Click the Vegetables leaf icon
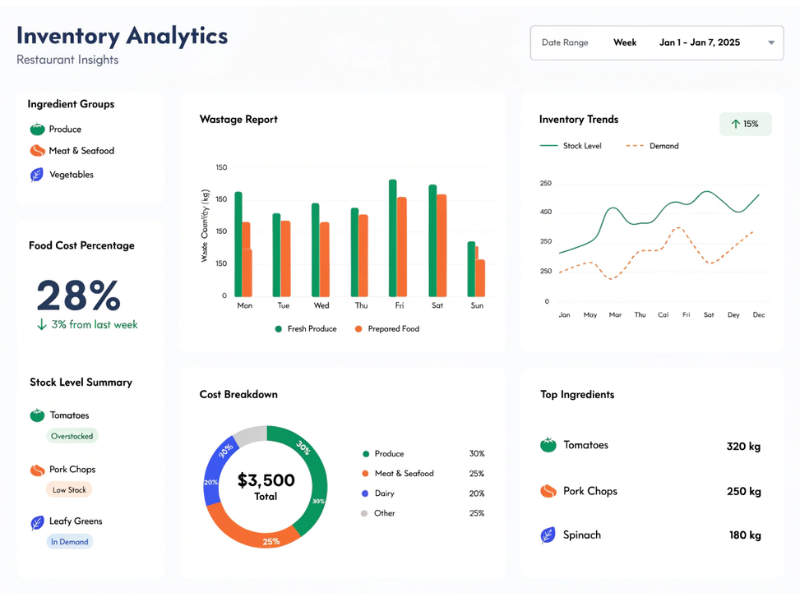The width and height of the screenshot is (800, 600). [x=37, y=174]
